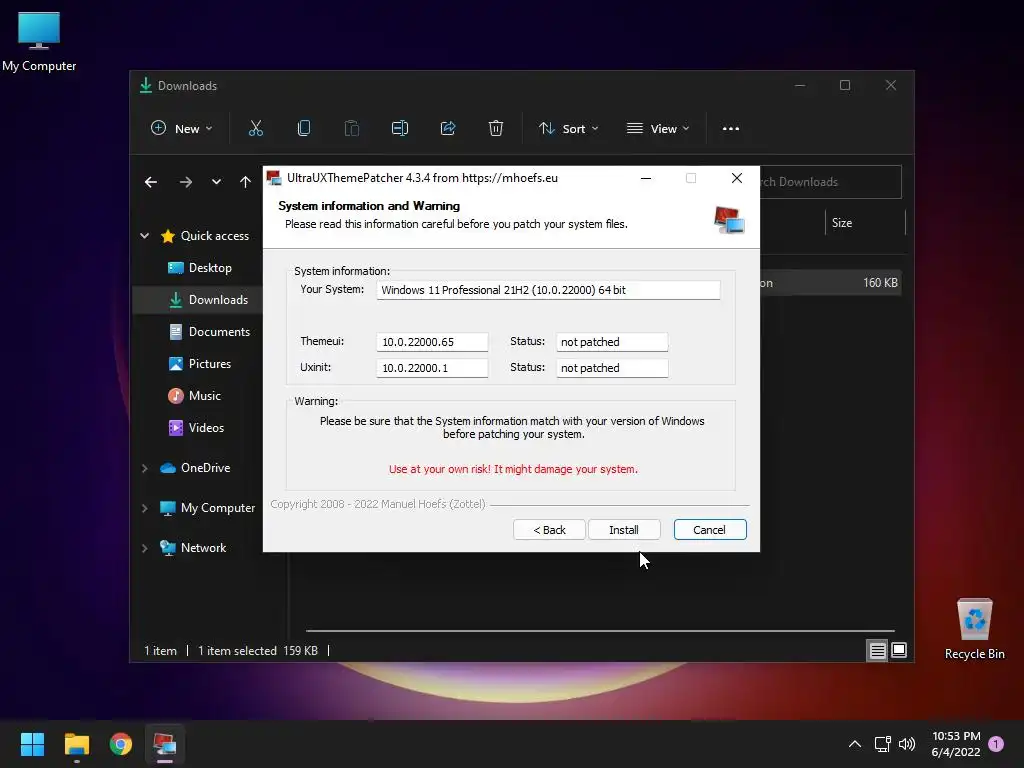Click Install in UltraUXThemePatcher dialog
Screen dimensions: 1024x768
pyautogui.click(x=624, y=530)
